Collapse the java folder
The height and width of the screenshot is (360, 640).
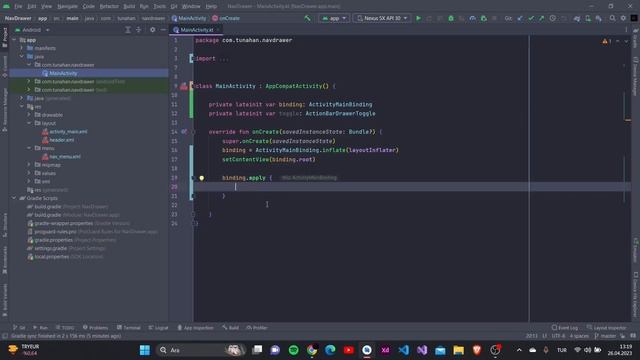click(22, 56)
